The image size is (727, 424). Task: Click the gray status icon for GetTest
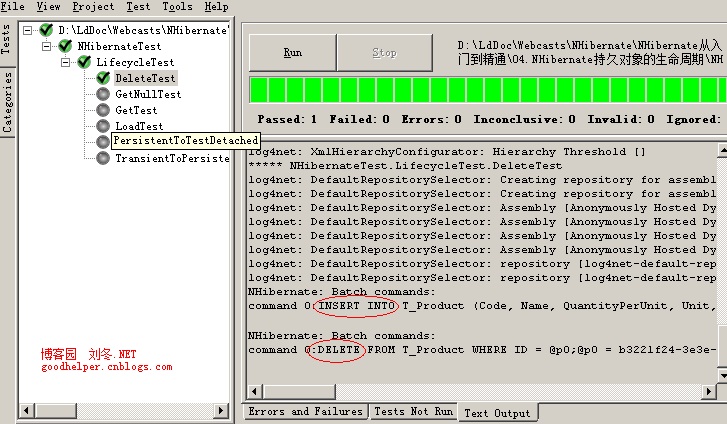[103, 110]
